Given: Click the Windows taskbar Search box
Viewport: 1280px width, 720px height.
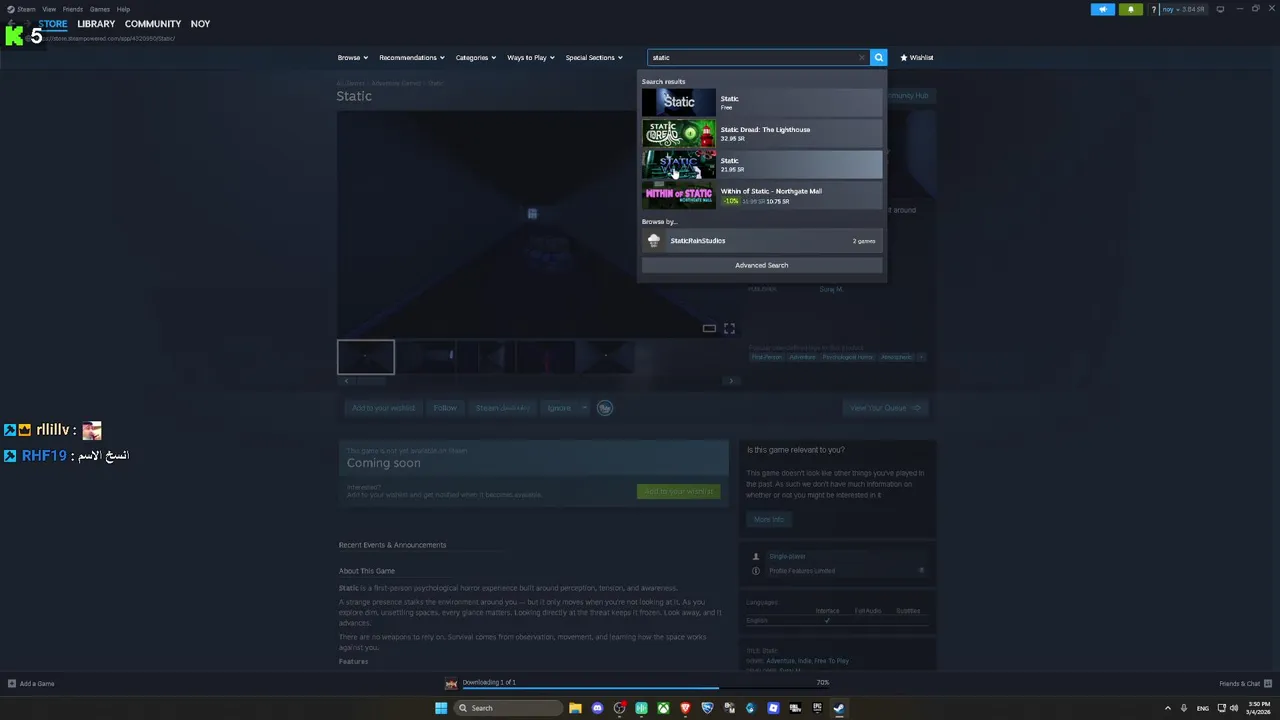Looking at the screenshot, I should [506, 708].
